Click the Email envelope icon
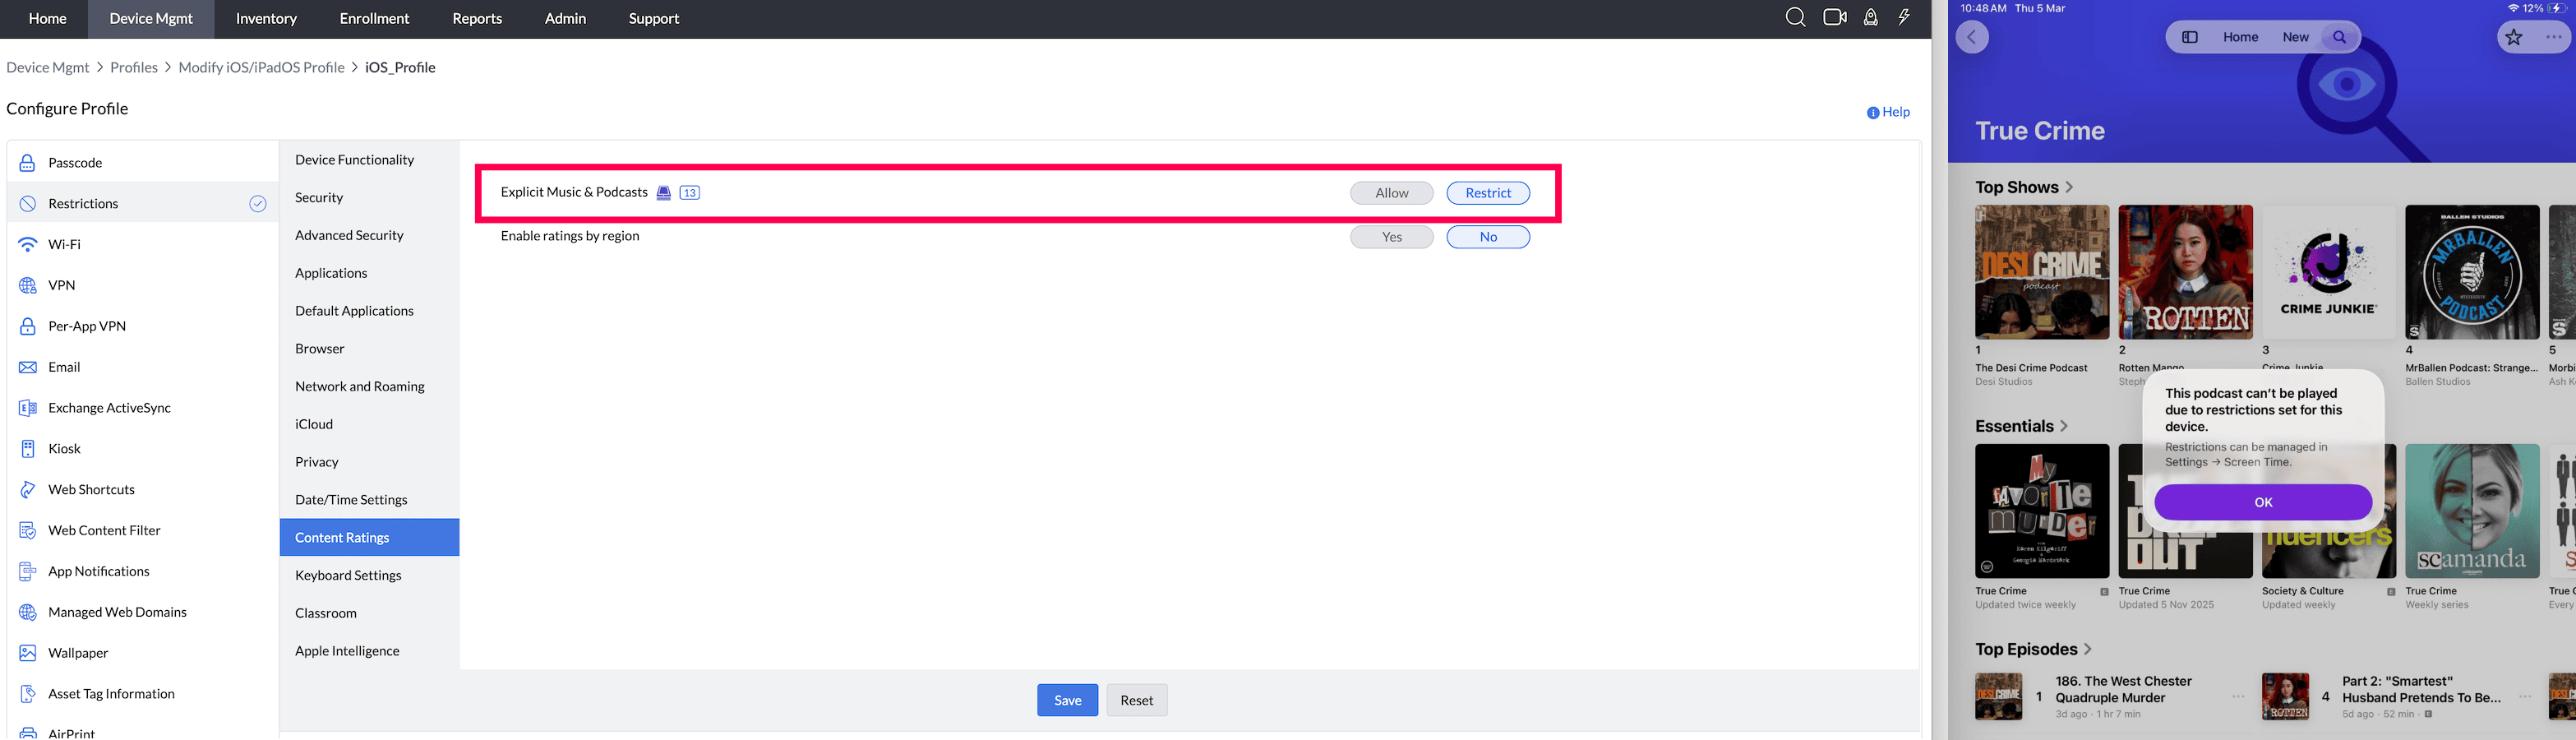Screen dimensions: 2576x740 (28, 368)
